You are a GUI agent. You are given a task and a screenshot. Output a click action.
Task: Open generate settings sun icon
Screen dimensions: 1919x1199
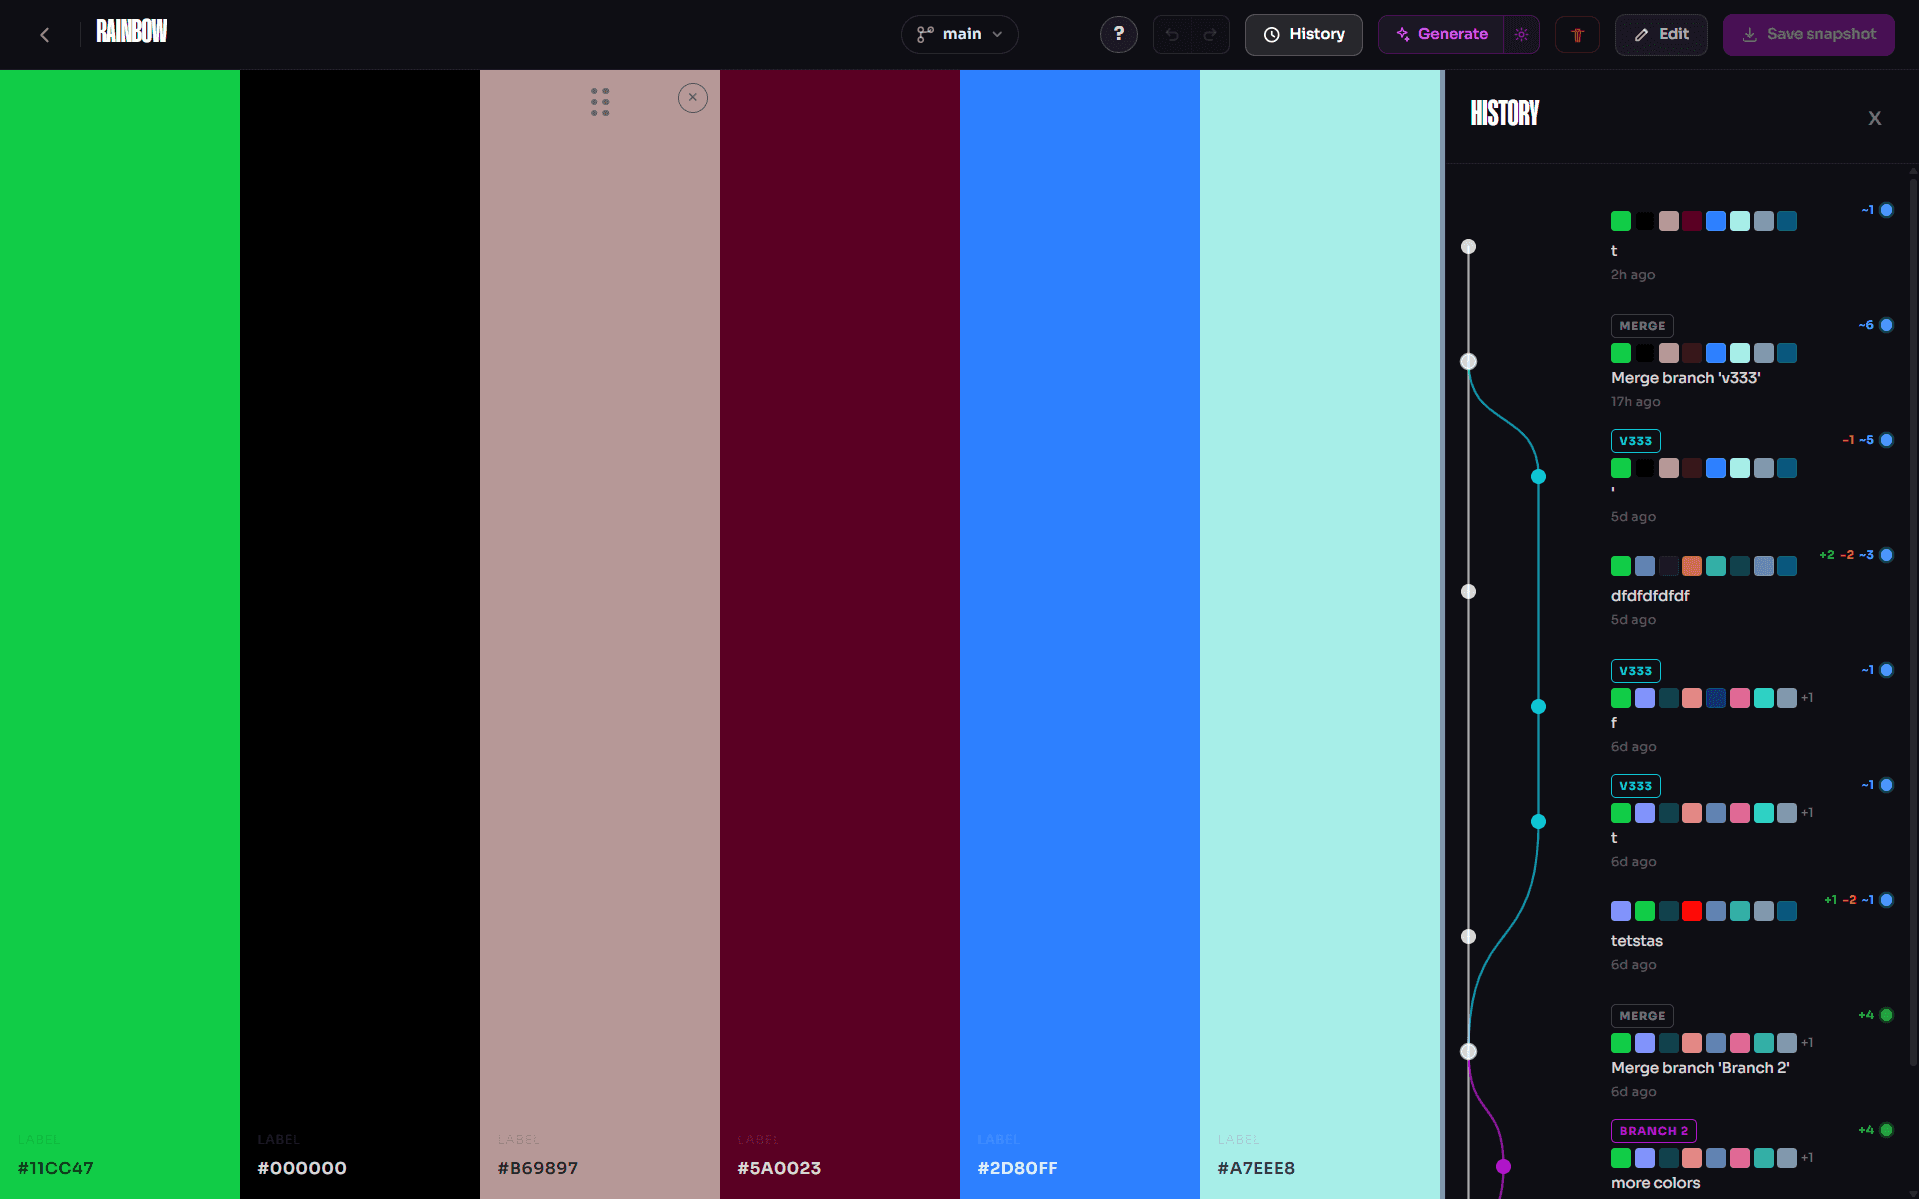click(1521, 34)
